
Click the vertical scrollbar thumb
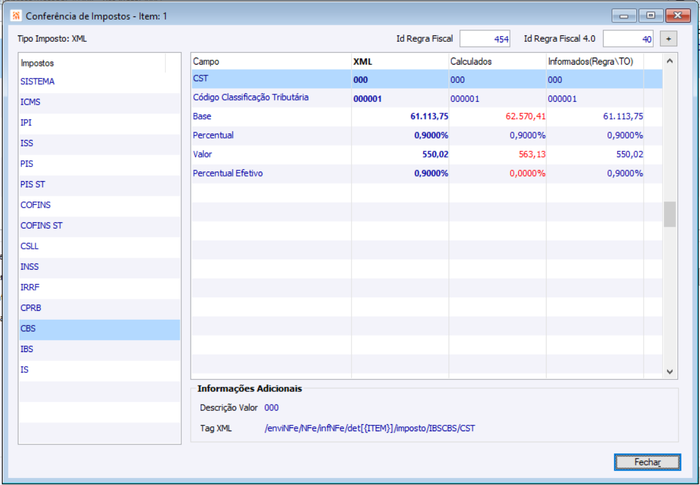point(670,214)
